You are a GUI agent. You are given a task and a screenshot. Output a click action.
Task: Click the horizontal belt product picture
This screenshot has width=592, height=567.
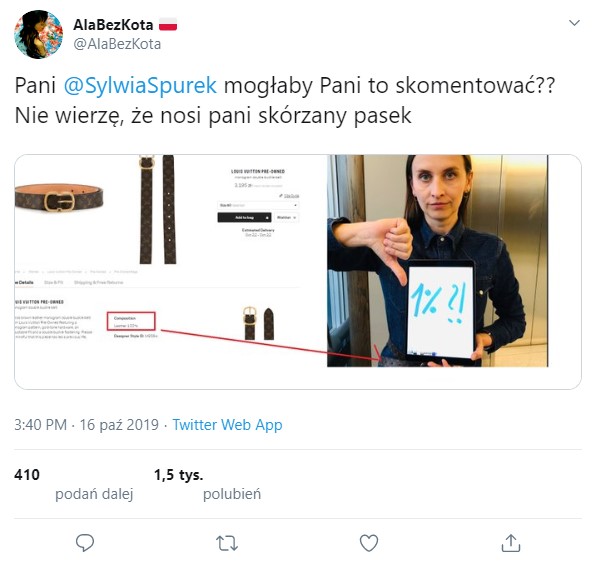59,197
